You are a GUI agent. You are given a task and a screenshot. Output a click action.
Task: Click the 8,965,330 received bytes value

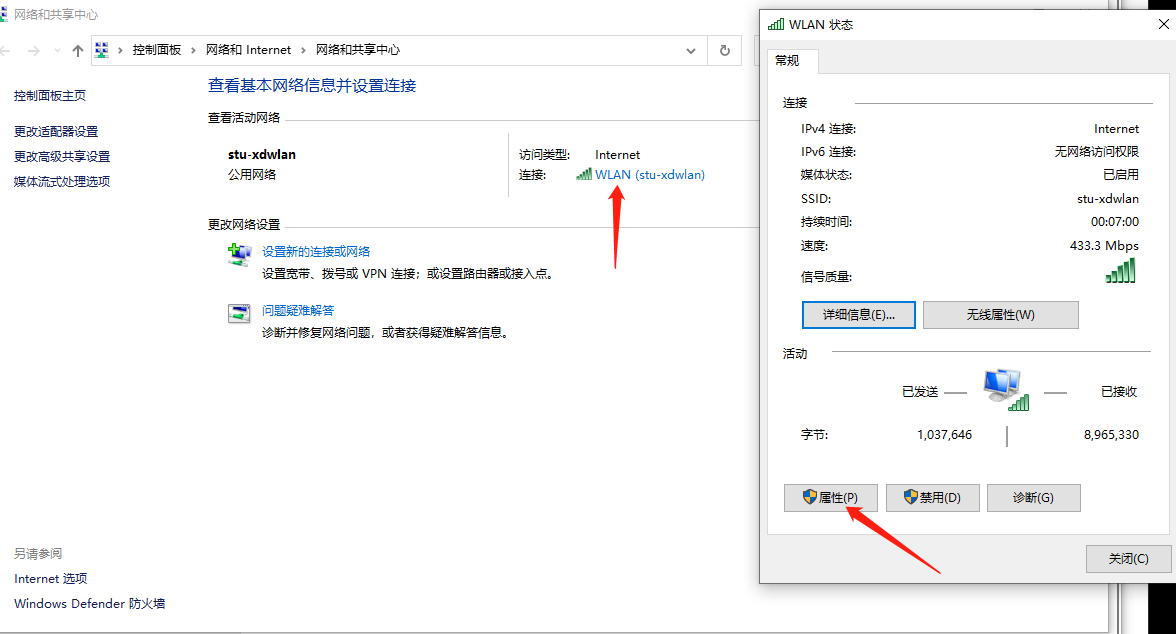click(x=1111, y=435)
